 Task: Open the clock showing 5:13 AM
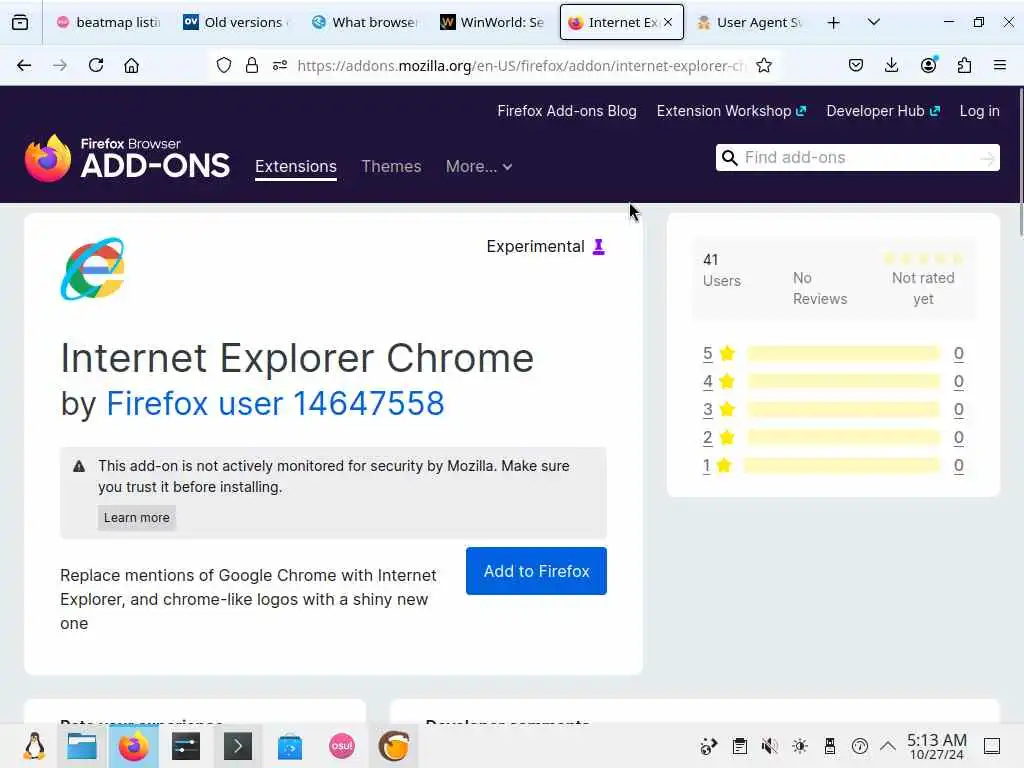pyautogui.click(x=936, y=746)
